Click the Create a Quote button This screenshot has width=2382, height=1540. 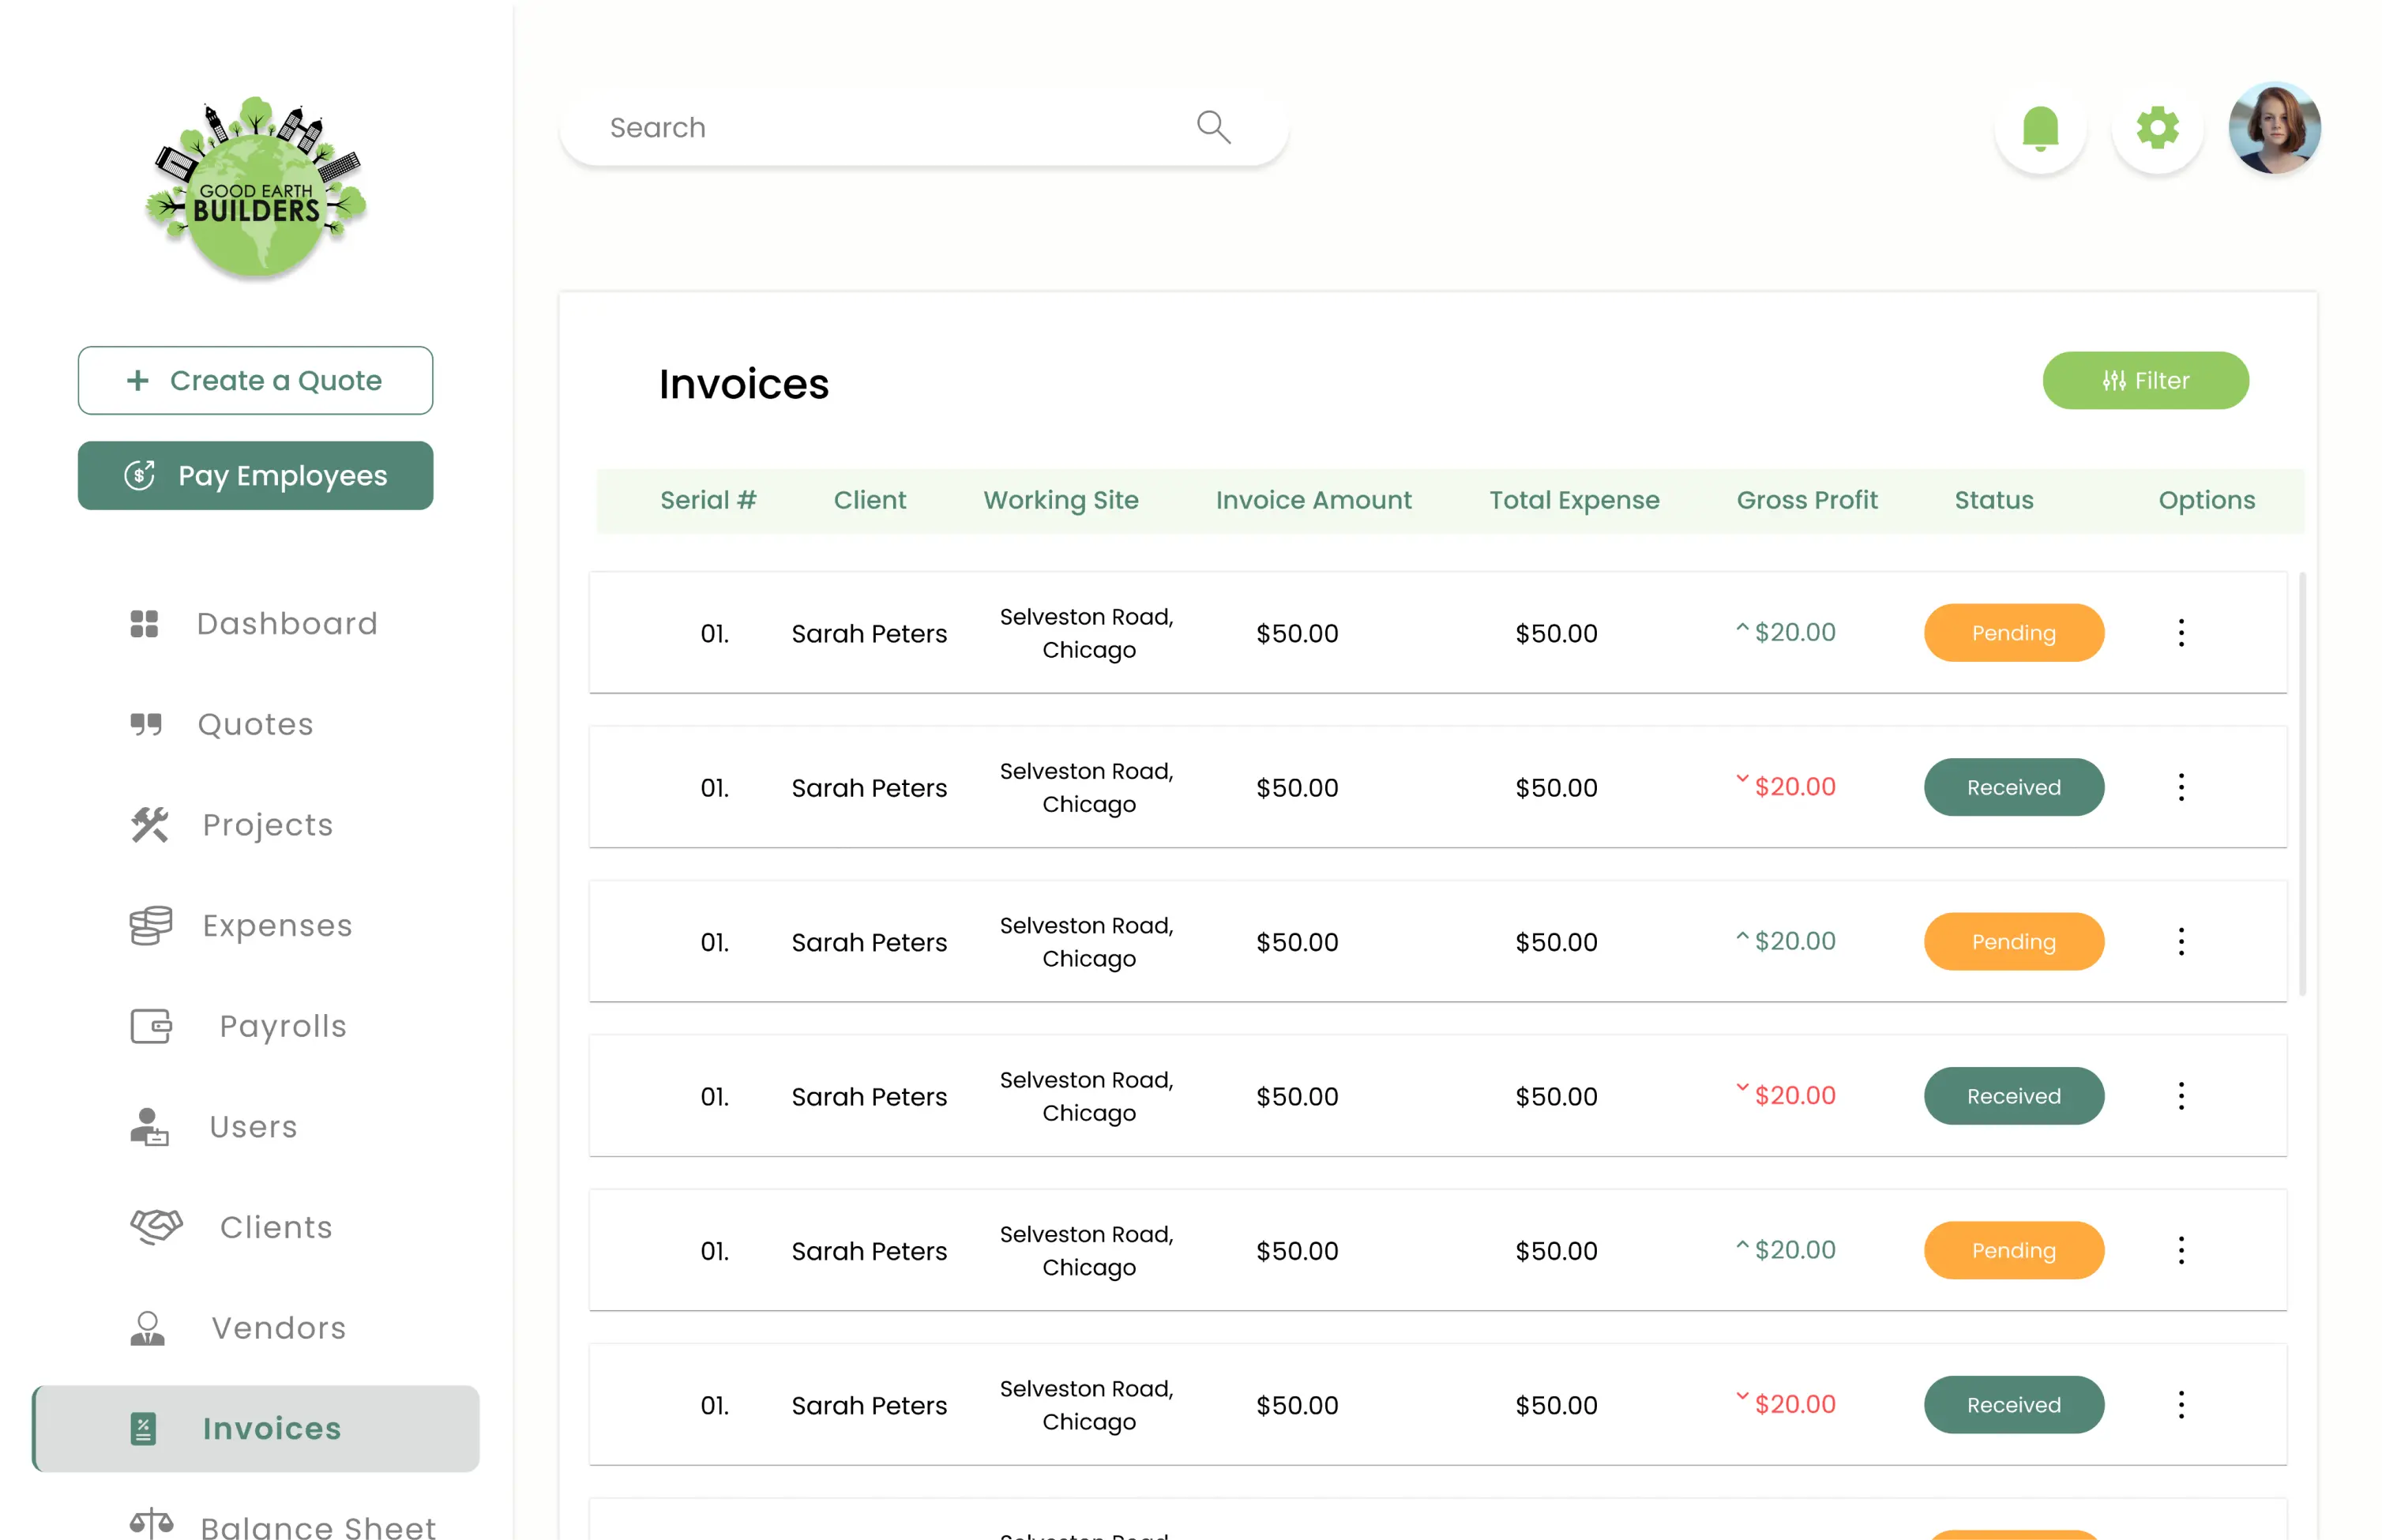coord(255,381)
